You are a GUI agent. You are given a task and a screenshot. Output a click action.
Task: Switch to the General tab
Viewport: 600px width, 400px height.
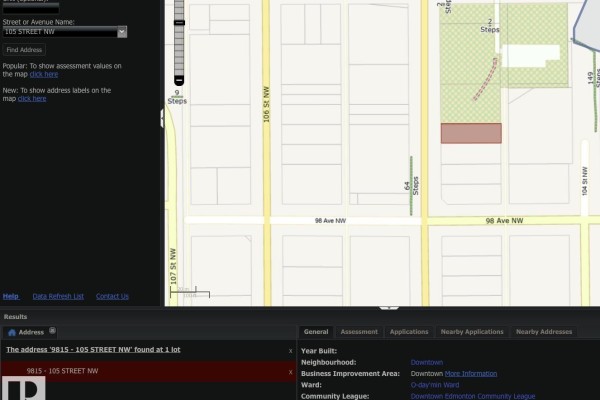[x=316, y=332]
